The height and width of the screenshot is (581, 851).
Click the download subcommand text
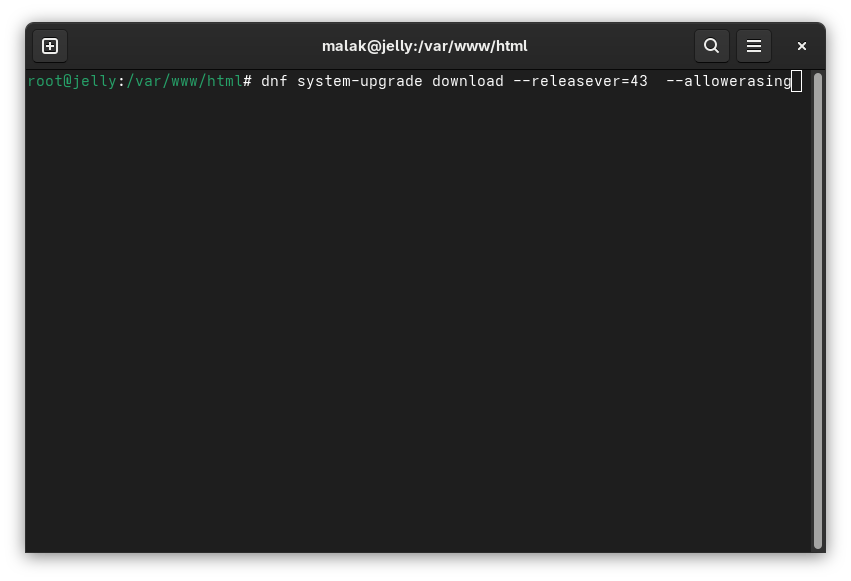tap(467, 81)
